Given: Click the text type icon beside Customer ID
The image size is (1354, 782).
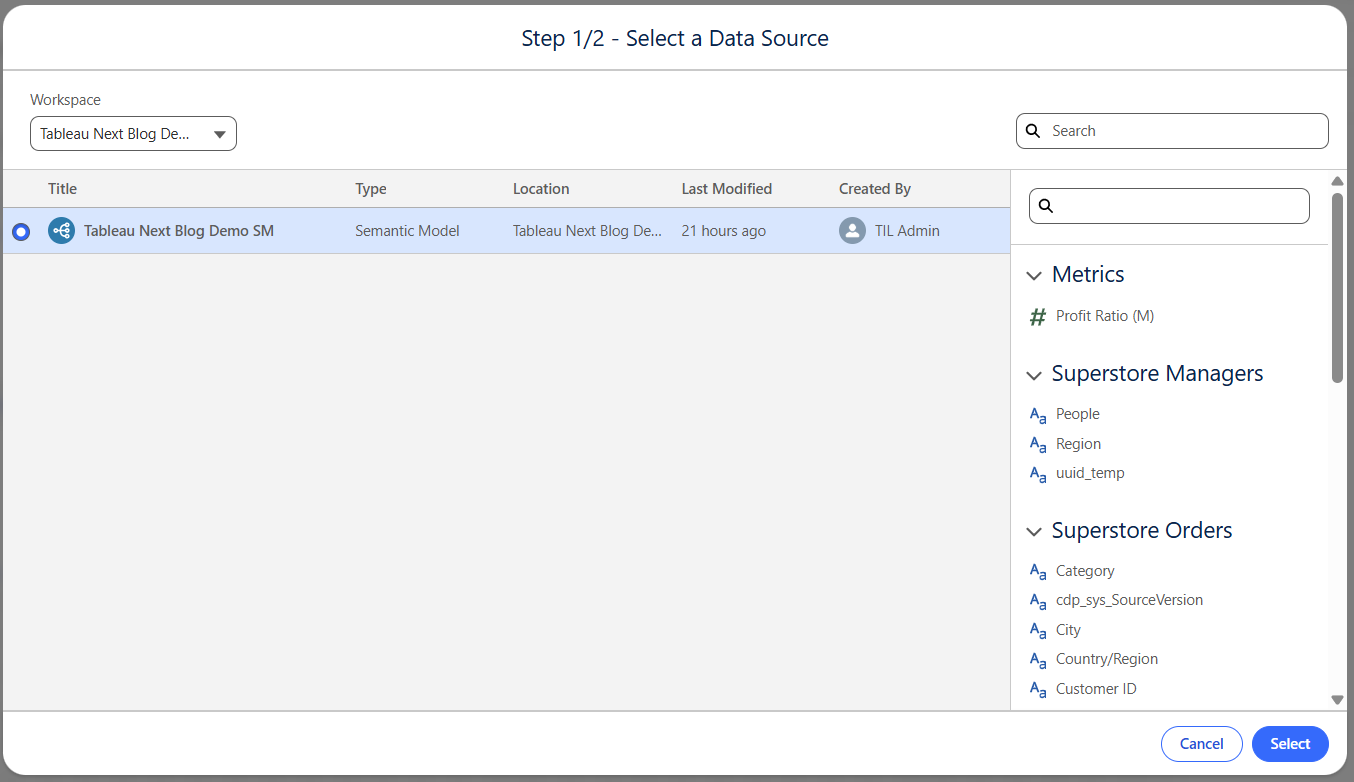Looking at the screenshot, I should pos(1038,690).
